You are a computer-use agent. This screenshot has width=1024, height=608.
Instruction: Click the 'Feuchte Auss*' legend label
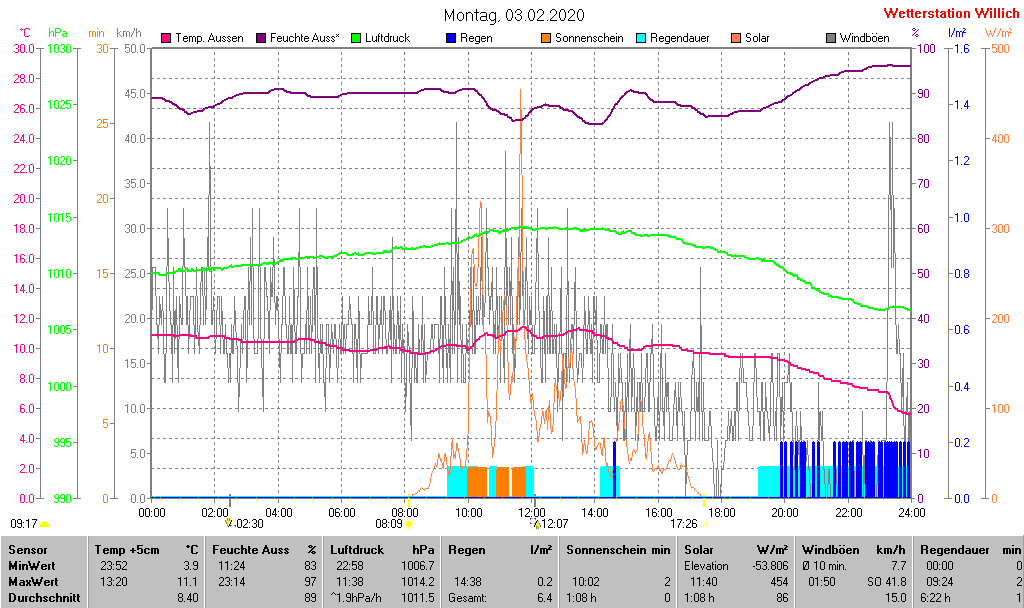(x=304, y=38)
